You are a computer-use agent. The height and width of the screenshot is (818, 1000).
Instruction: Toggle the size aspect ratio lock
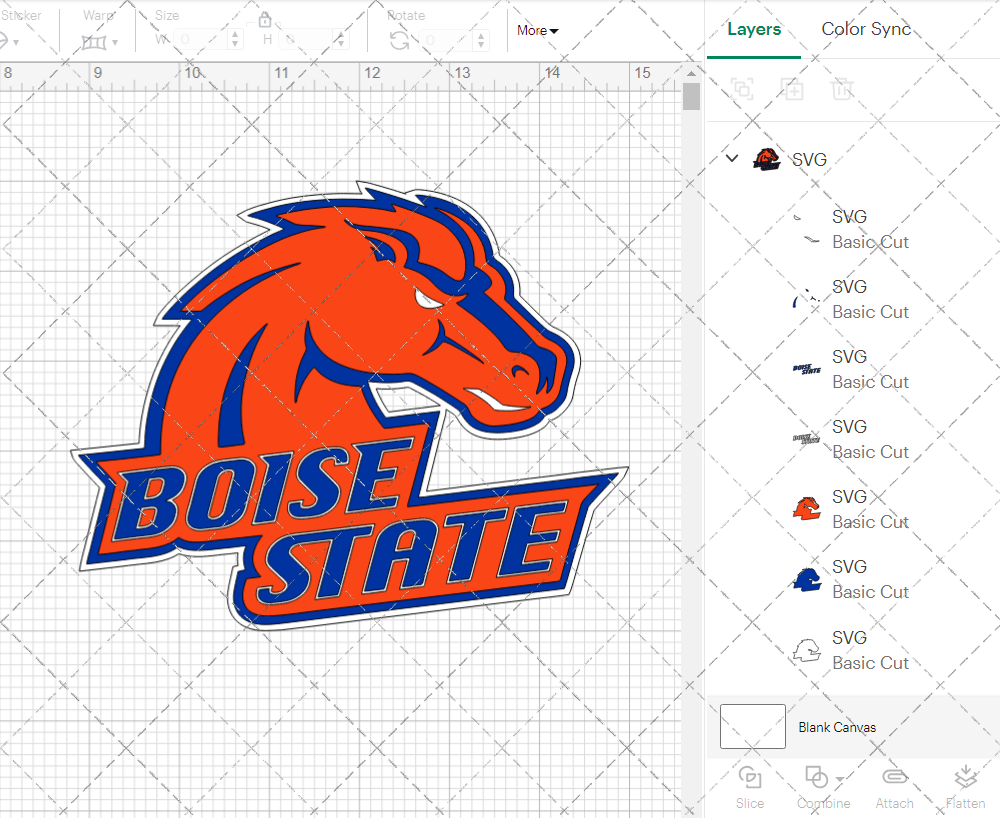265,19
